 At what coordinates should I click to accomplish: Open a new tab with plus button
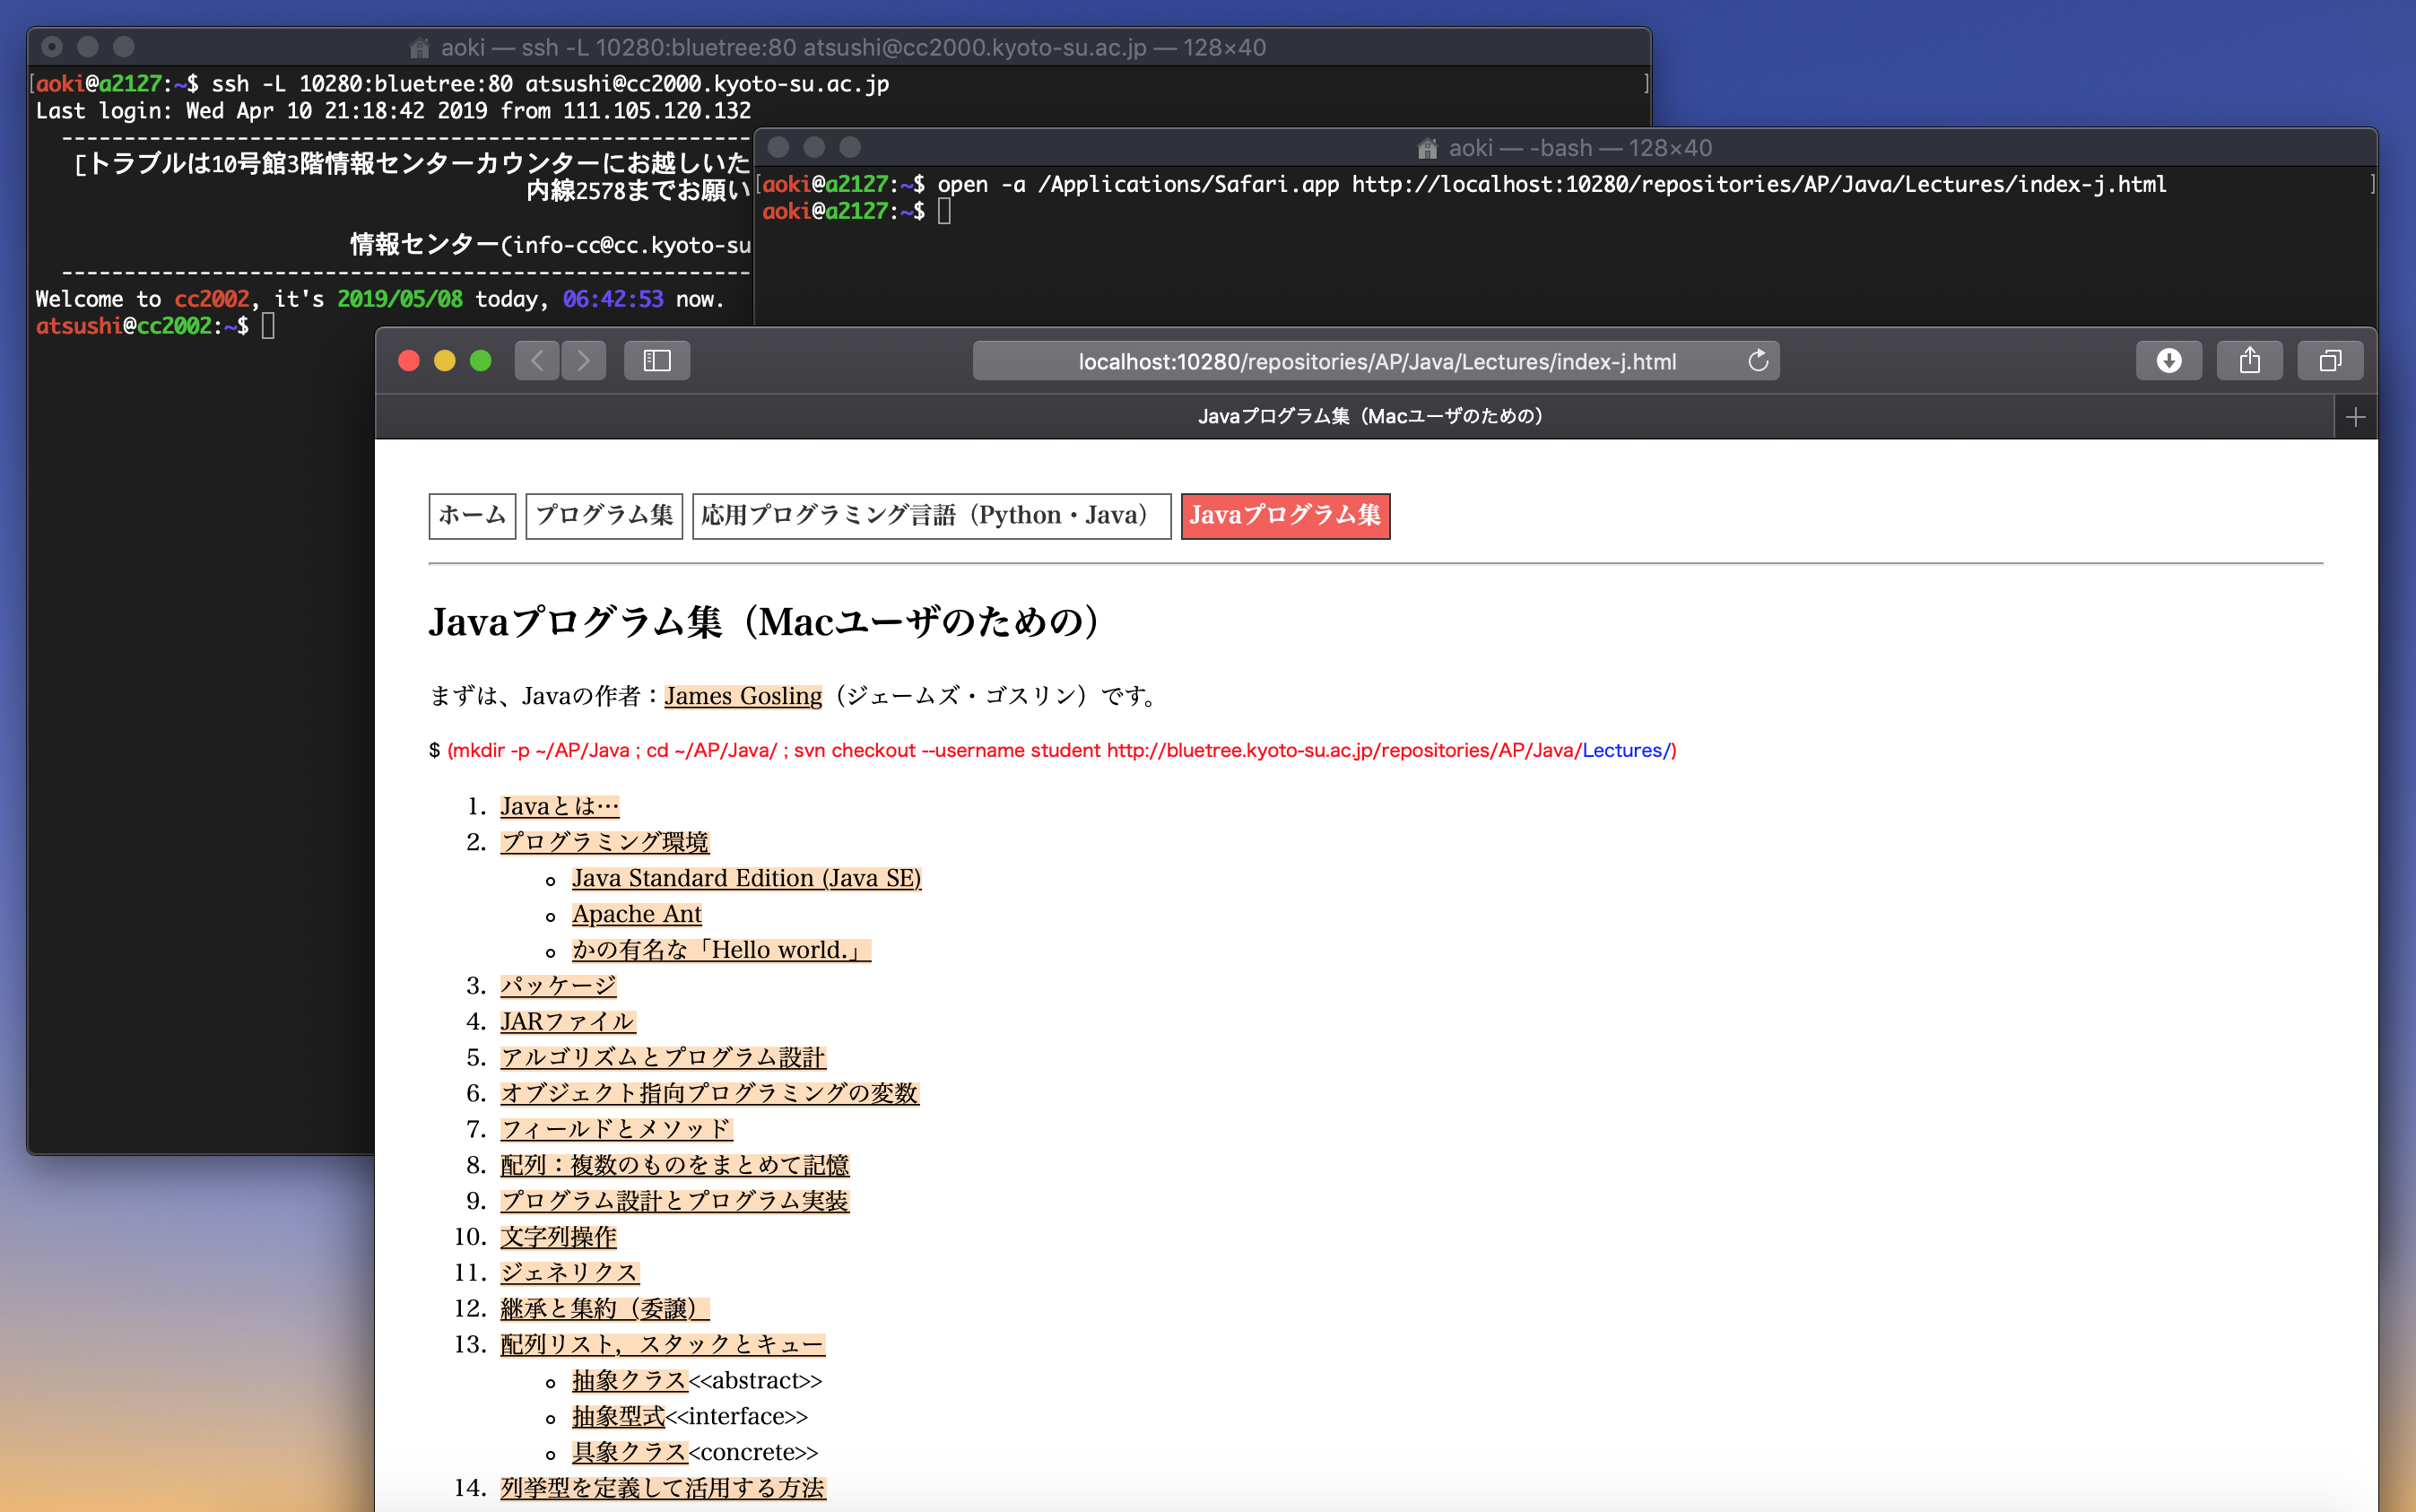coord(2355,417)
